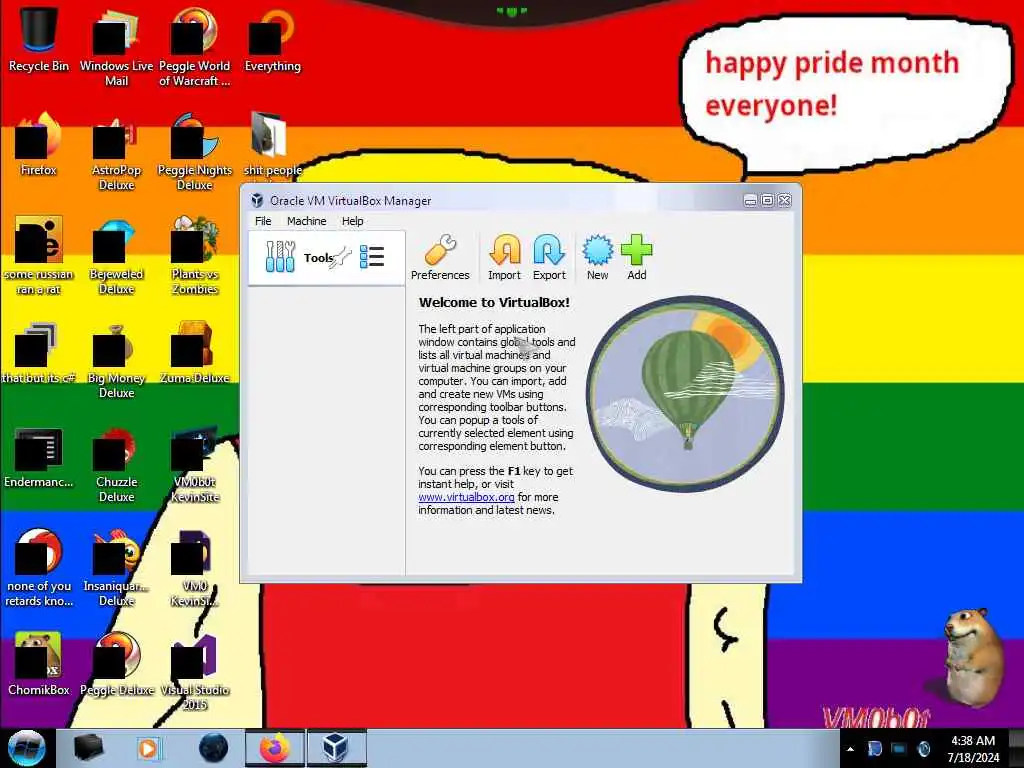Select the Tools item in left panel
The width and height of the screenshot is (1024, 768).
327,257
